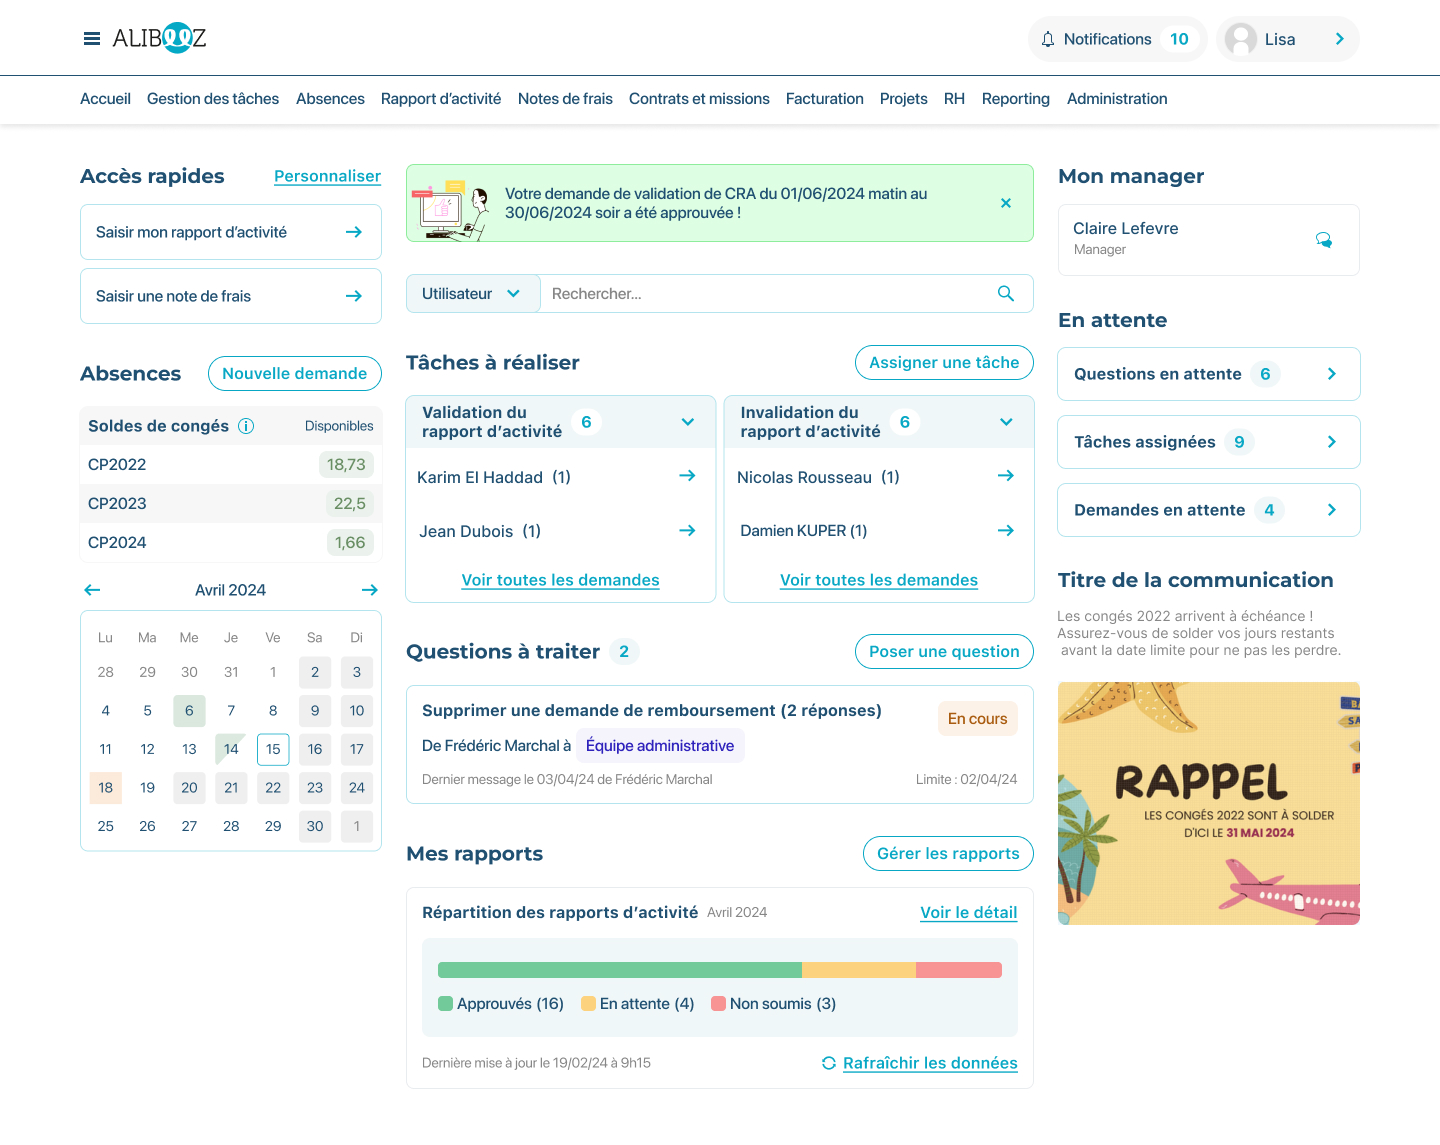
Task: Click the Personnaliser link
Action: coord(327,176)
